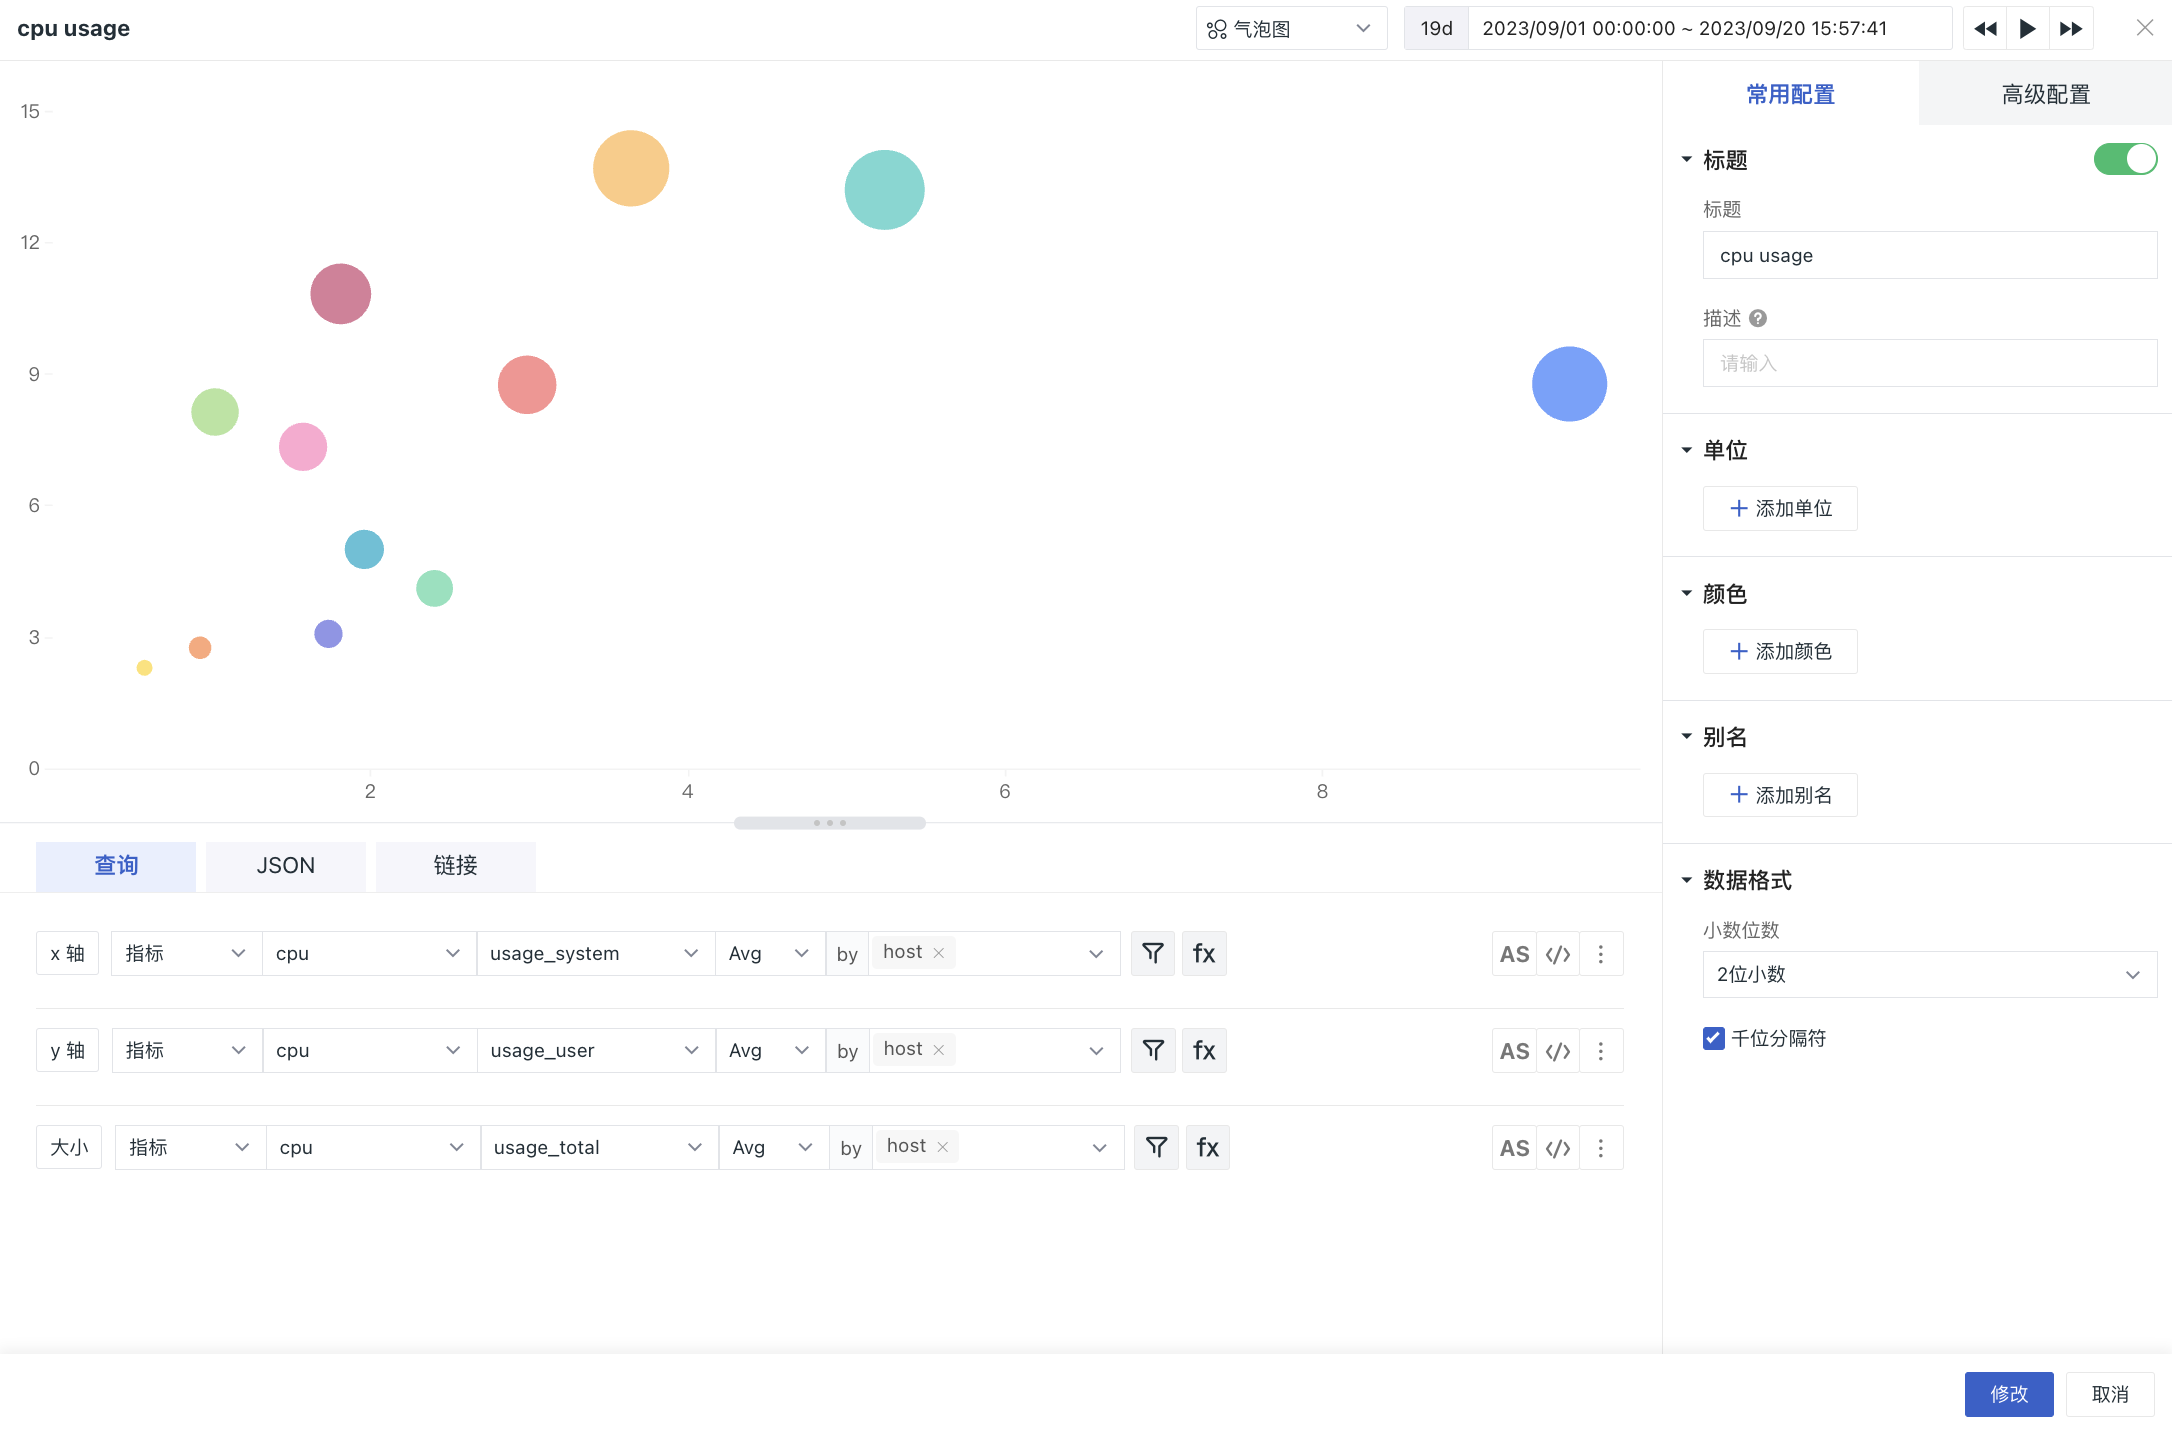This screenshot has height=1432, width=2172.
Task: Click the 19d time range label
Action: click(x=1436, y=29)
